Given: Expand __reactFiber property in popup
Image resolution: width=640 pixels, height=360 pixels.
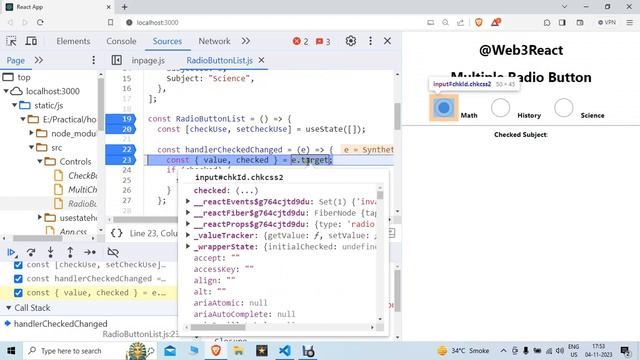Looking at the screenshot, I should coord(188,213).
